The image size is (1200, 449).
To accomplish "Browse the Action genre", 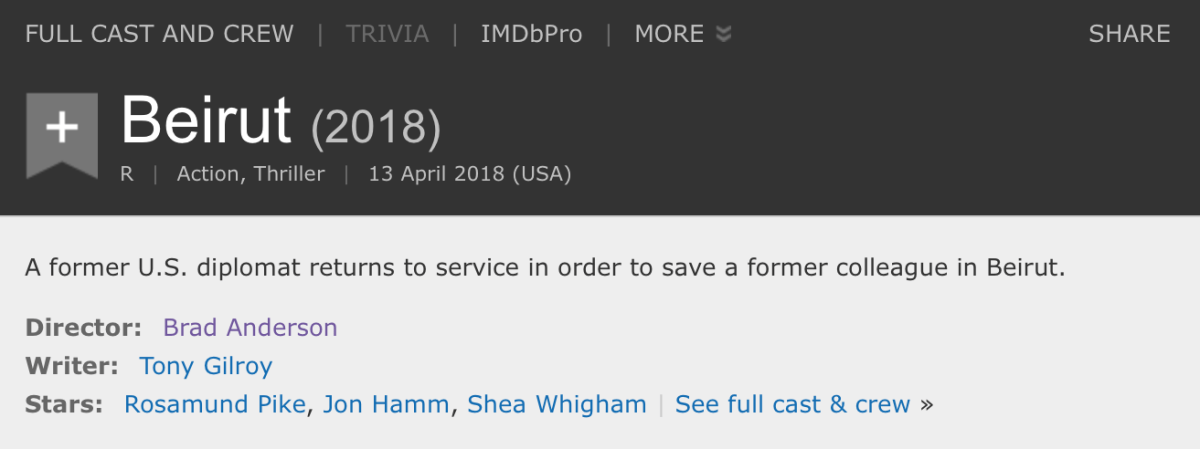I will 207,174.
